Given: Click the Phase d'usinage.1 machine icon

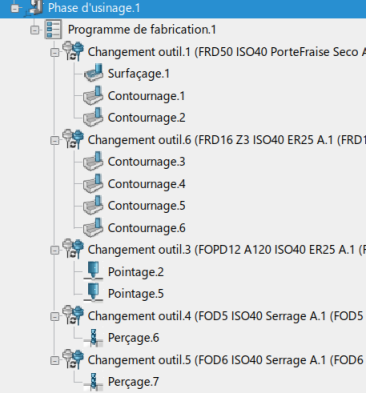Looking at the screenshot, I should pyautogui.click(x=34, y=7).
